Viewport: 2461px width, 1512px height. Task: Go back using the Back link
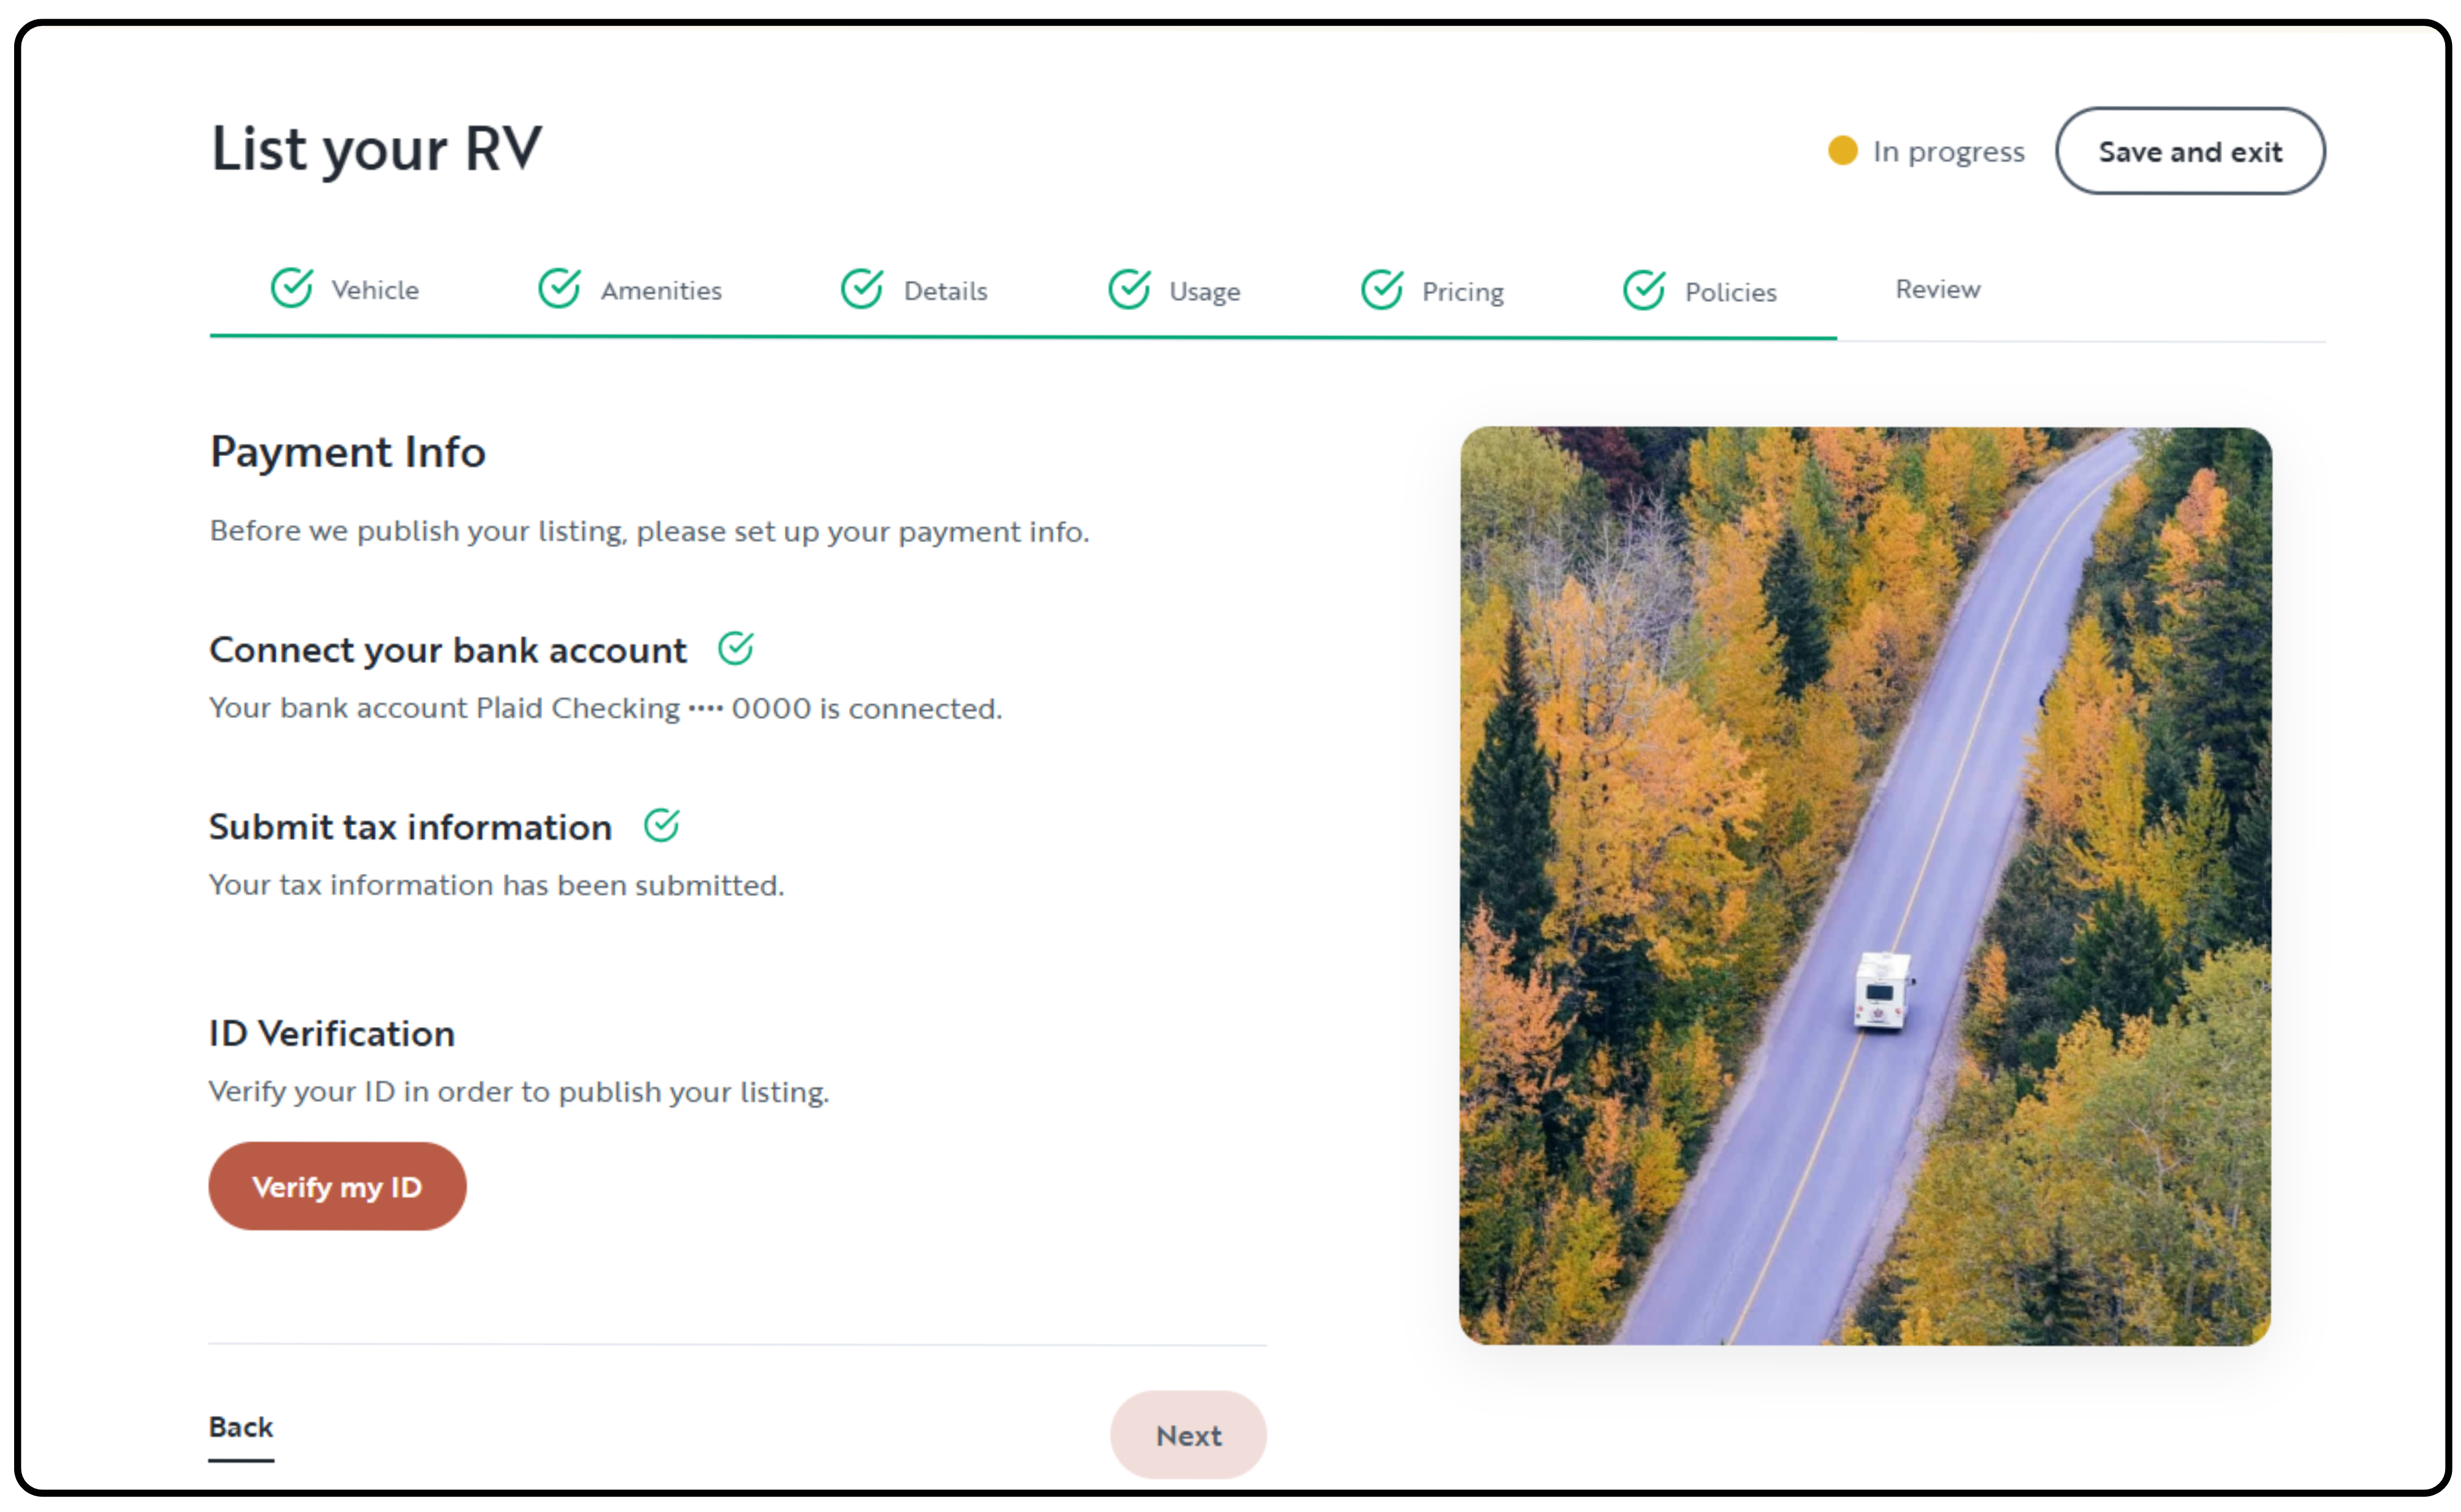tap(241, 1428)
